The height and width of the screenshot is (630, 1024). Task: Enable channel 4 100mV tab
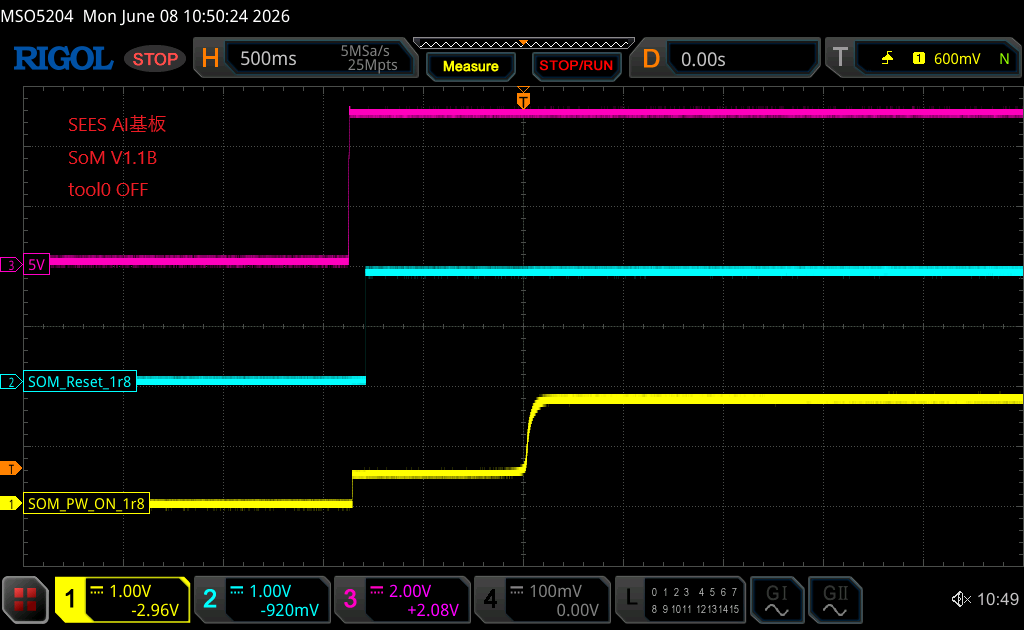pos(541,599)
